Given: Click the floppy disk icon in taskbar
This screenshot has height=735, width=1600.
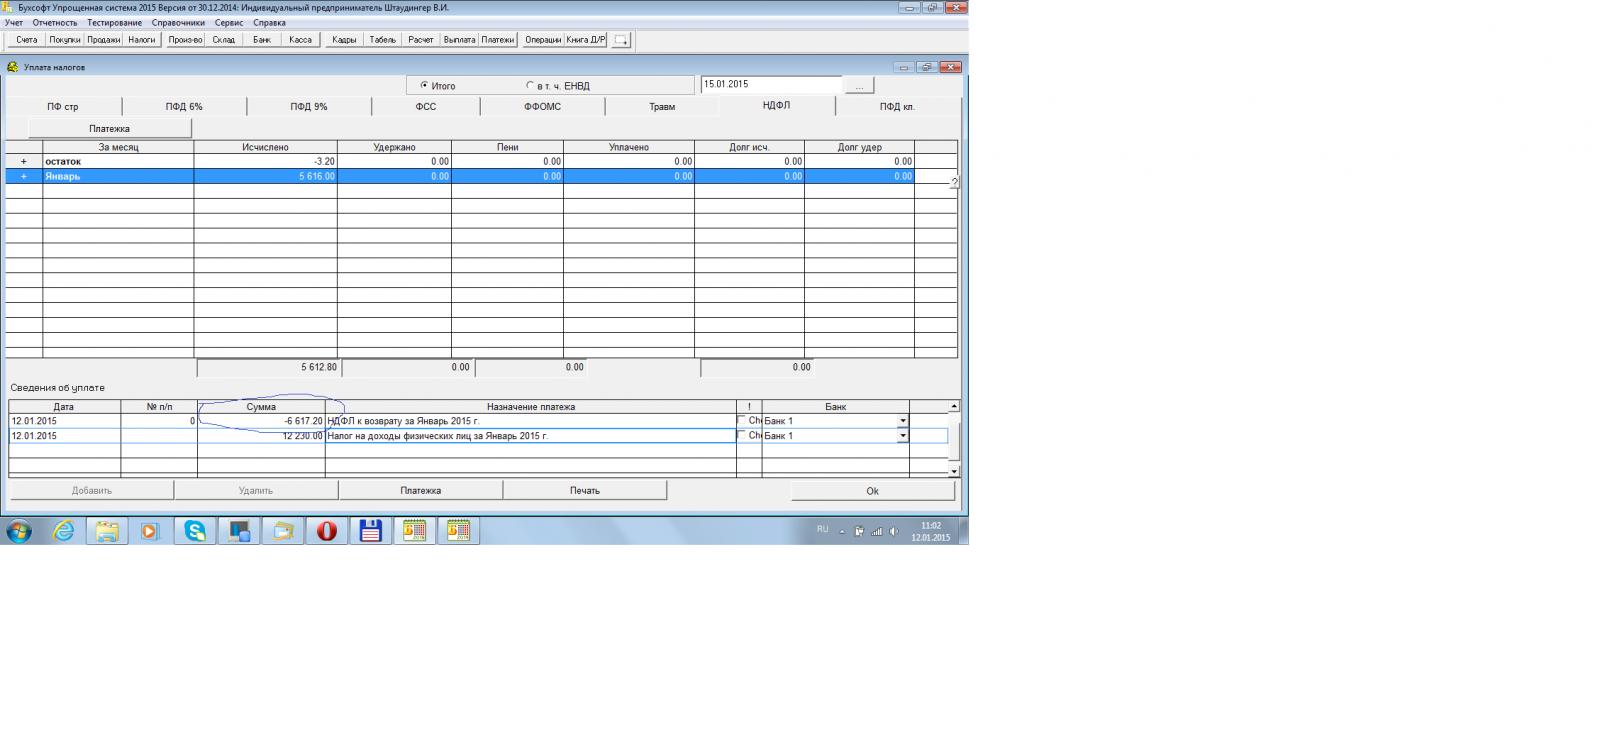Looking at the screenshot, I should tap(371, 531).
